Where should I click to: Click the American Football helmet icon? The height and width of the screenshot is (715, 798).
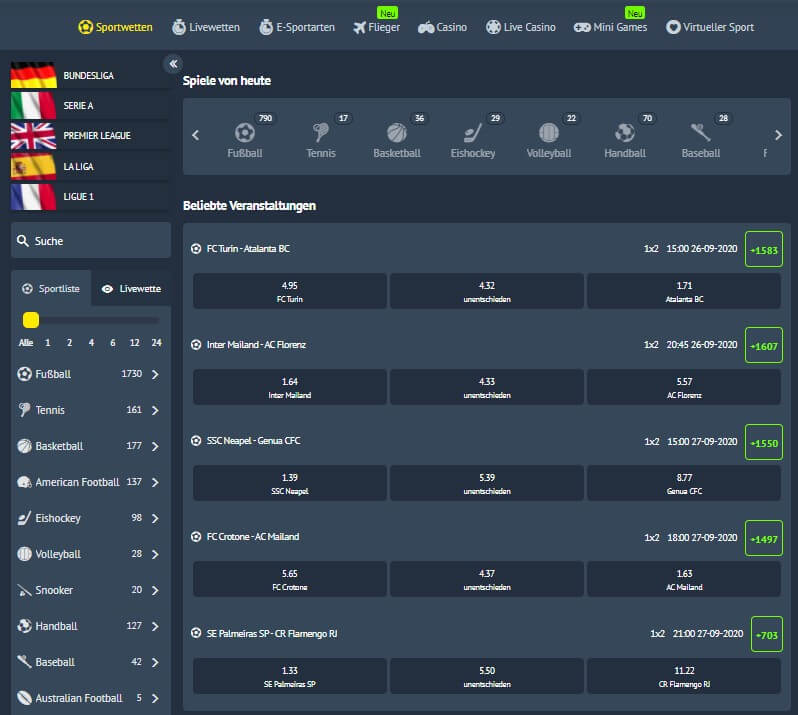[24, 482]
